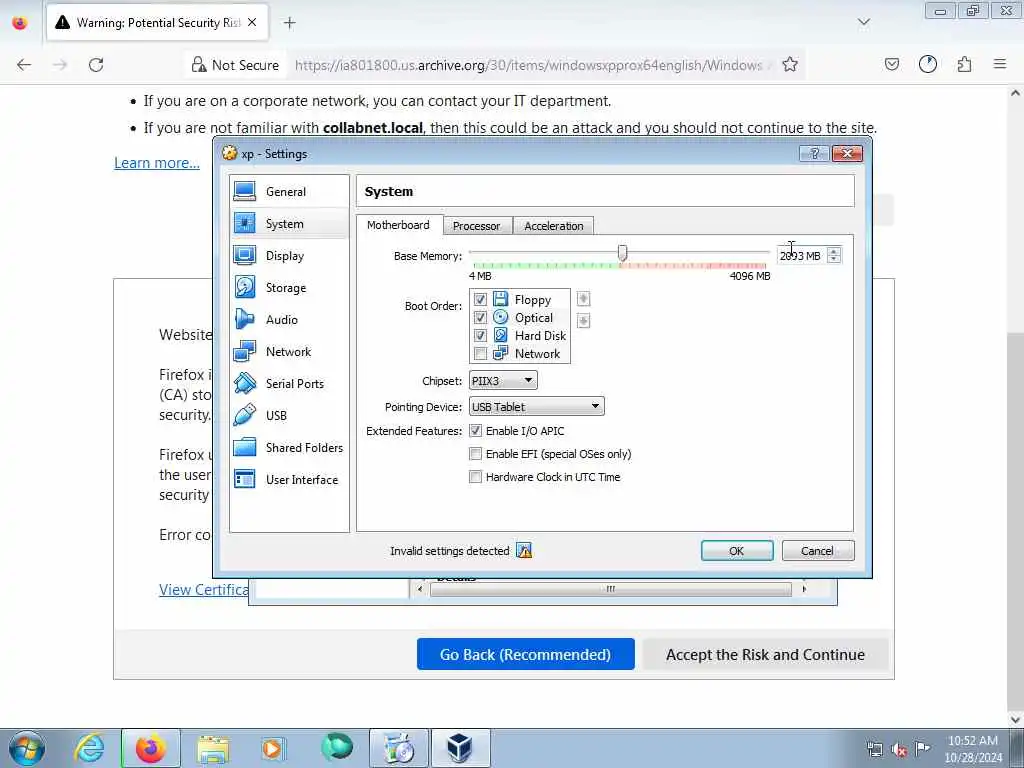Viewport: 1024px width, 768px height.
Task: Open Pointing Device USB Tablet dropdown
Action: [x=536, y=406]
